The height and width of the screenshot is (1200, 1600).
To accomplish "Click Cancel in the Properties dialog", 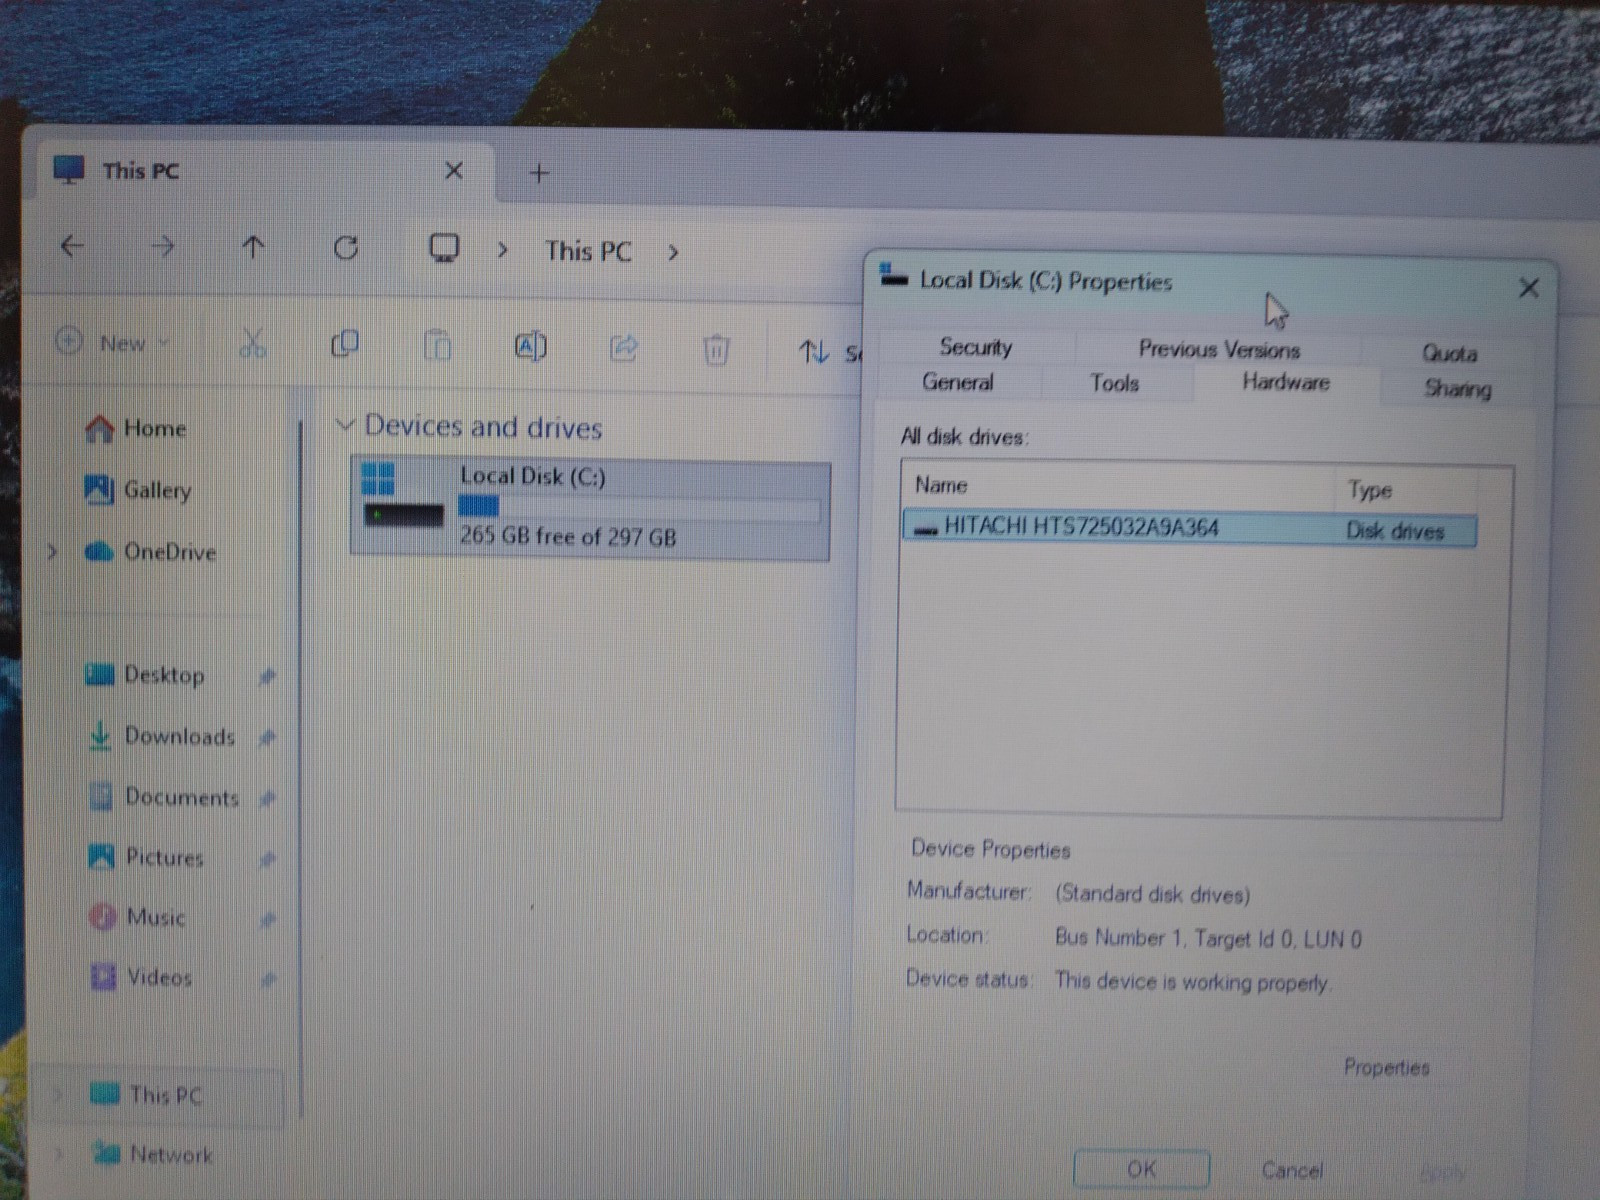I will coord(1292,1170).
